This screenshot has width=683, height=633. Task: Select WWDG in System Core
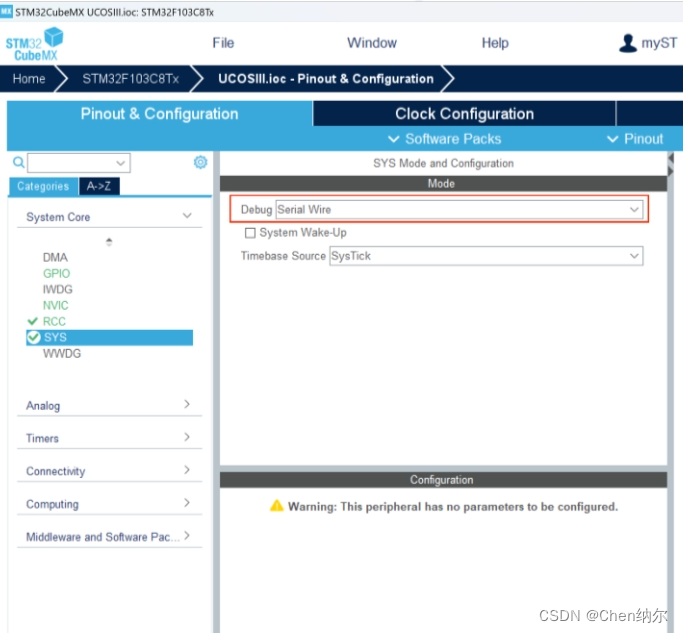[x=62, y=353]
